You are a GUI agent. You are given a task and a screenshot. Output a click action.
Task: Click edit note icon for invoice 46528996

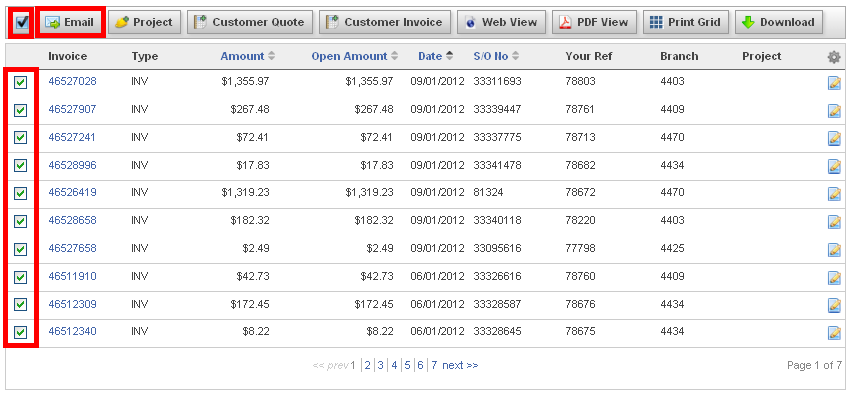coord(834,166)
